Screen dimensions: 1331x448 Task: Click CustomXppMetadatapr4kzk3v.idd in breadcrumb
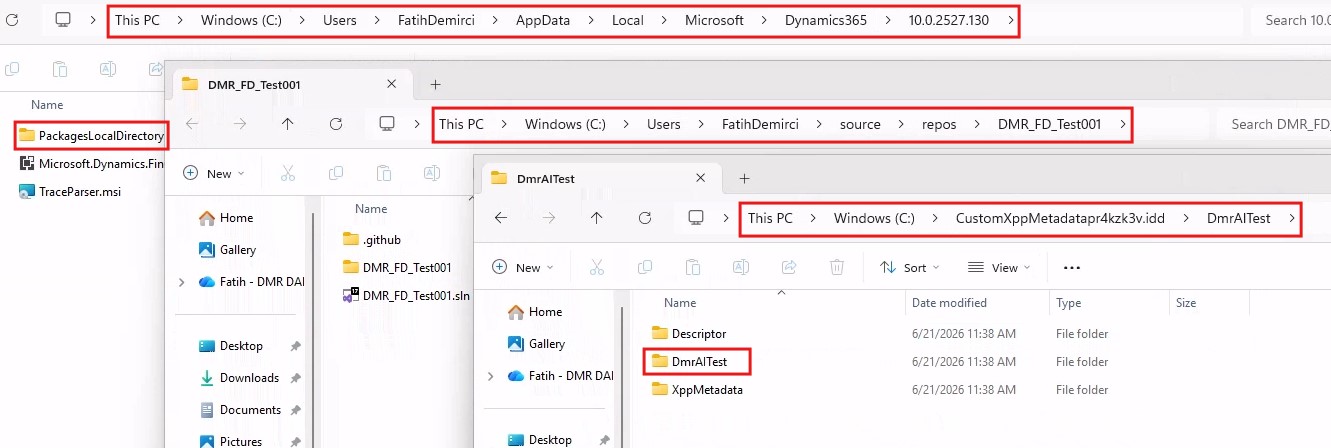click(1060, 218)
